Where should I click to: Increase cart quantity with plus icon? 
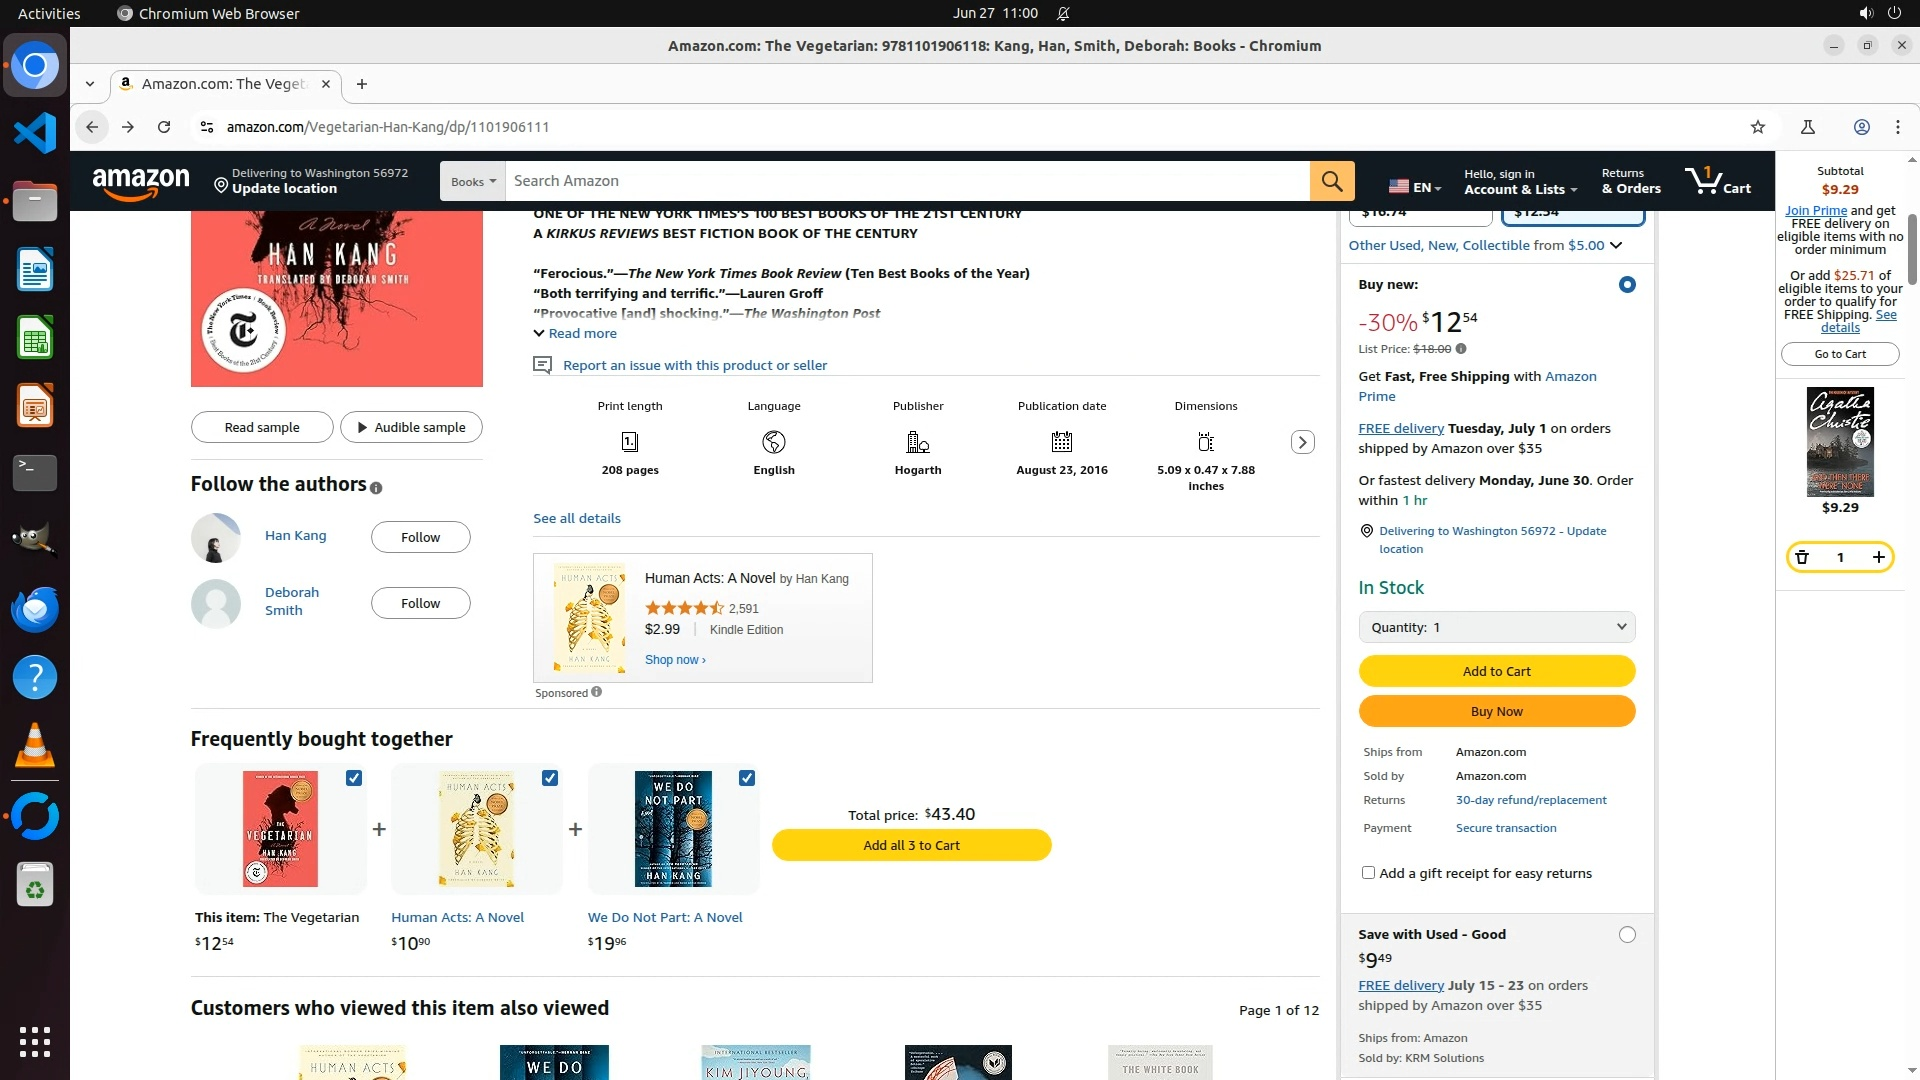pos(1878,557)
